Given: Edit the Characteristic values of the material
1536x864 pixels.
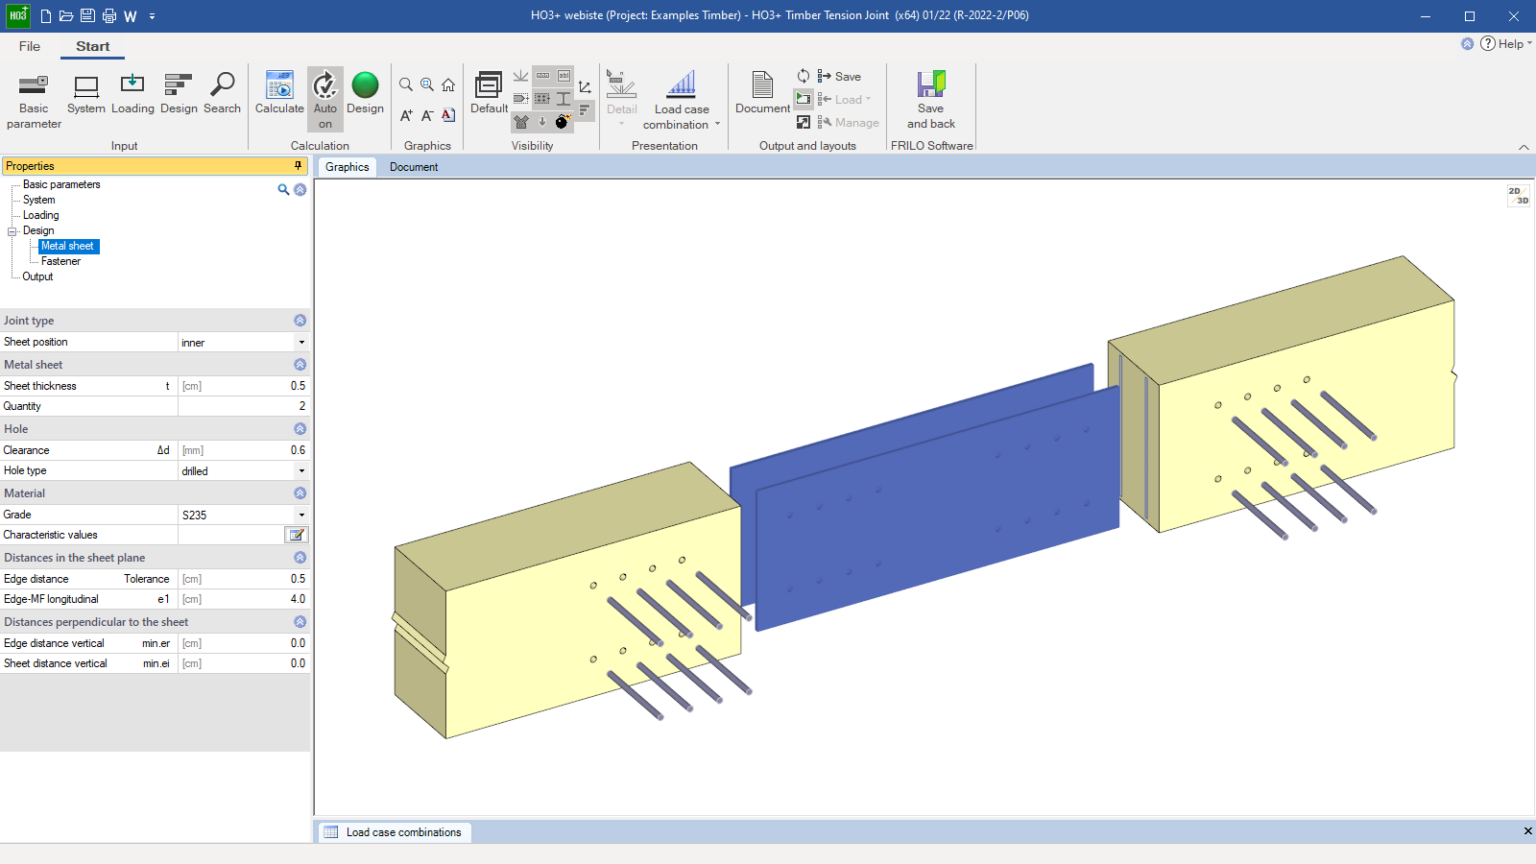Looking at the screenshot, I should point(296,535).
